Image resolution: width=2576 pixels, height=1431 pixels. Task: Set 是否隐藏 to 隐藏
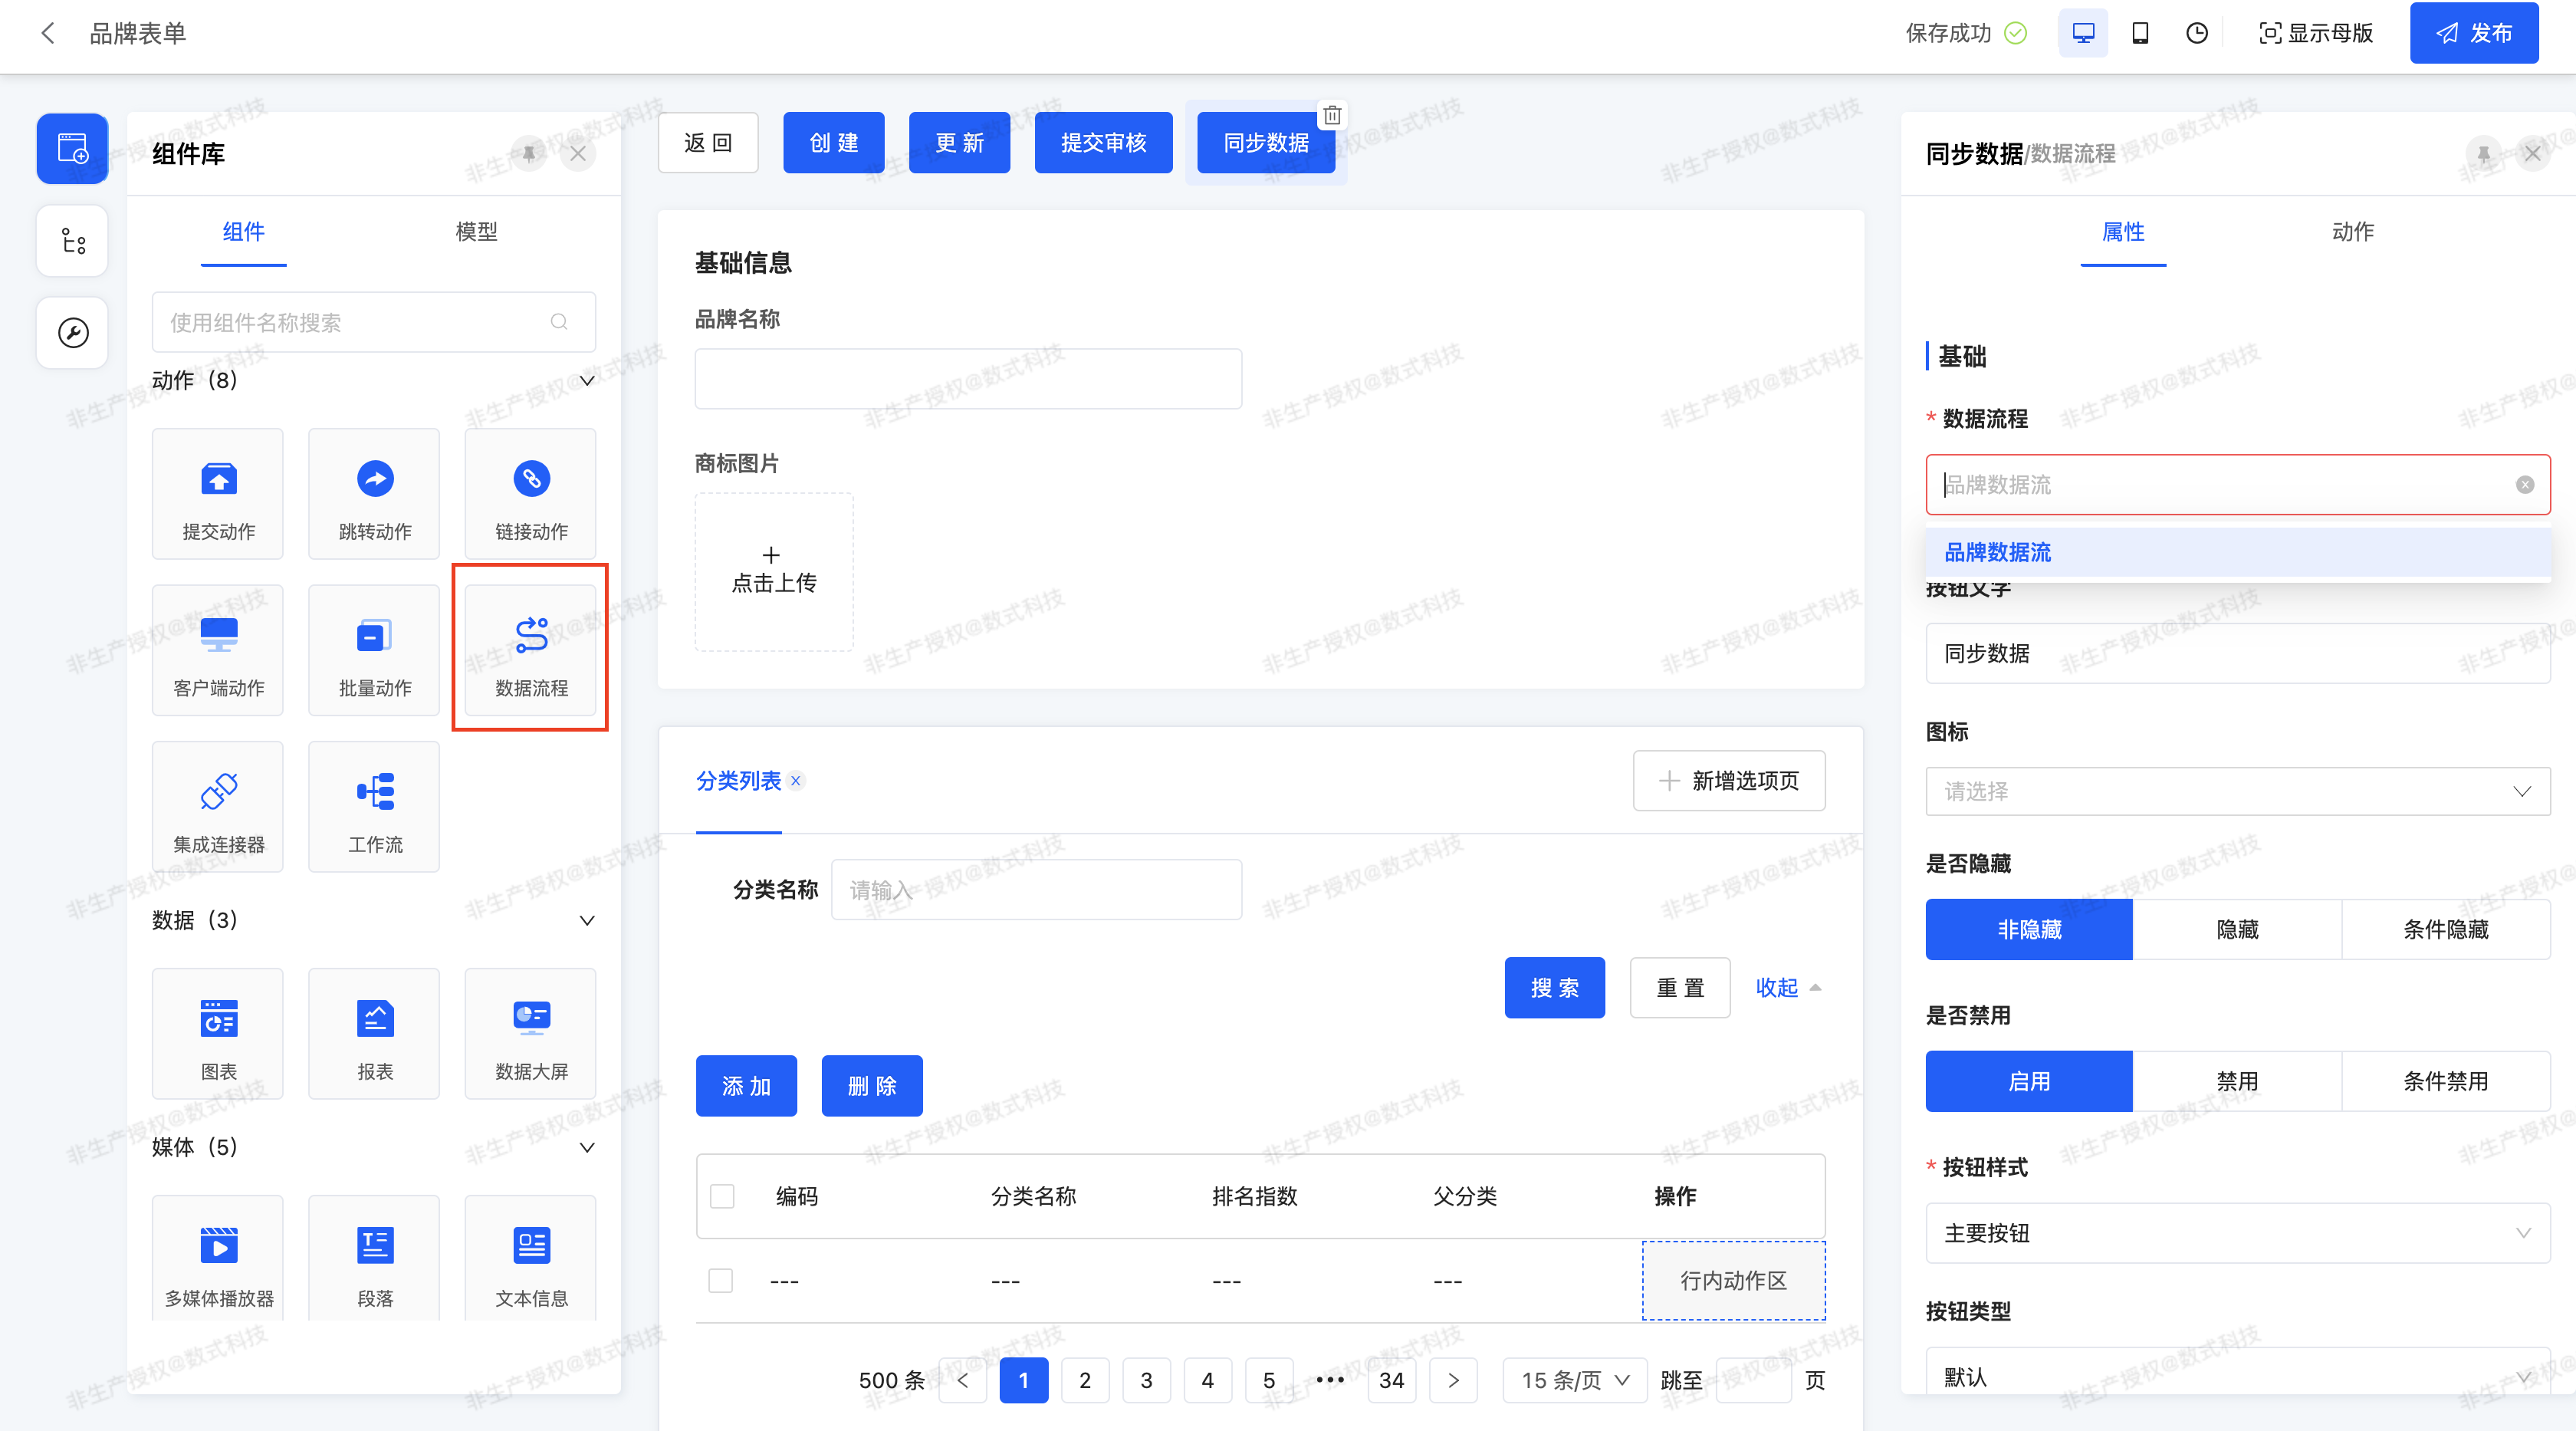point(2237,929)
